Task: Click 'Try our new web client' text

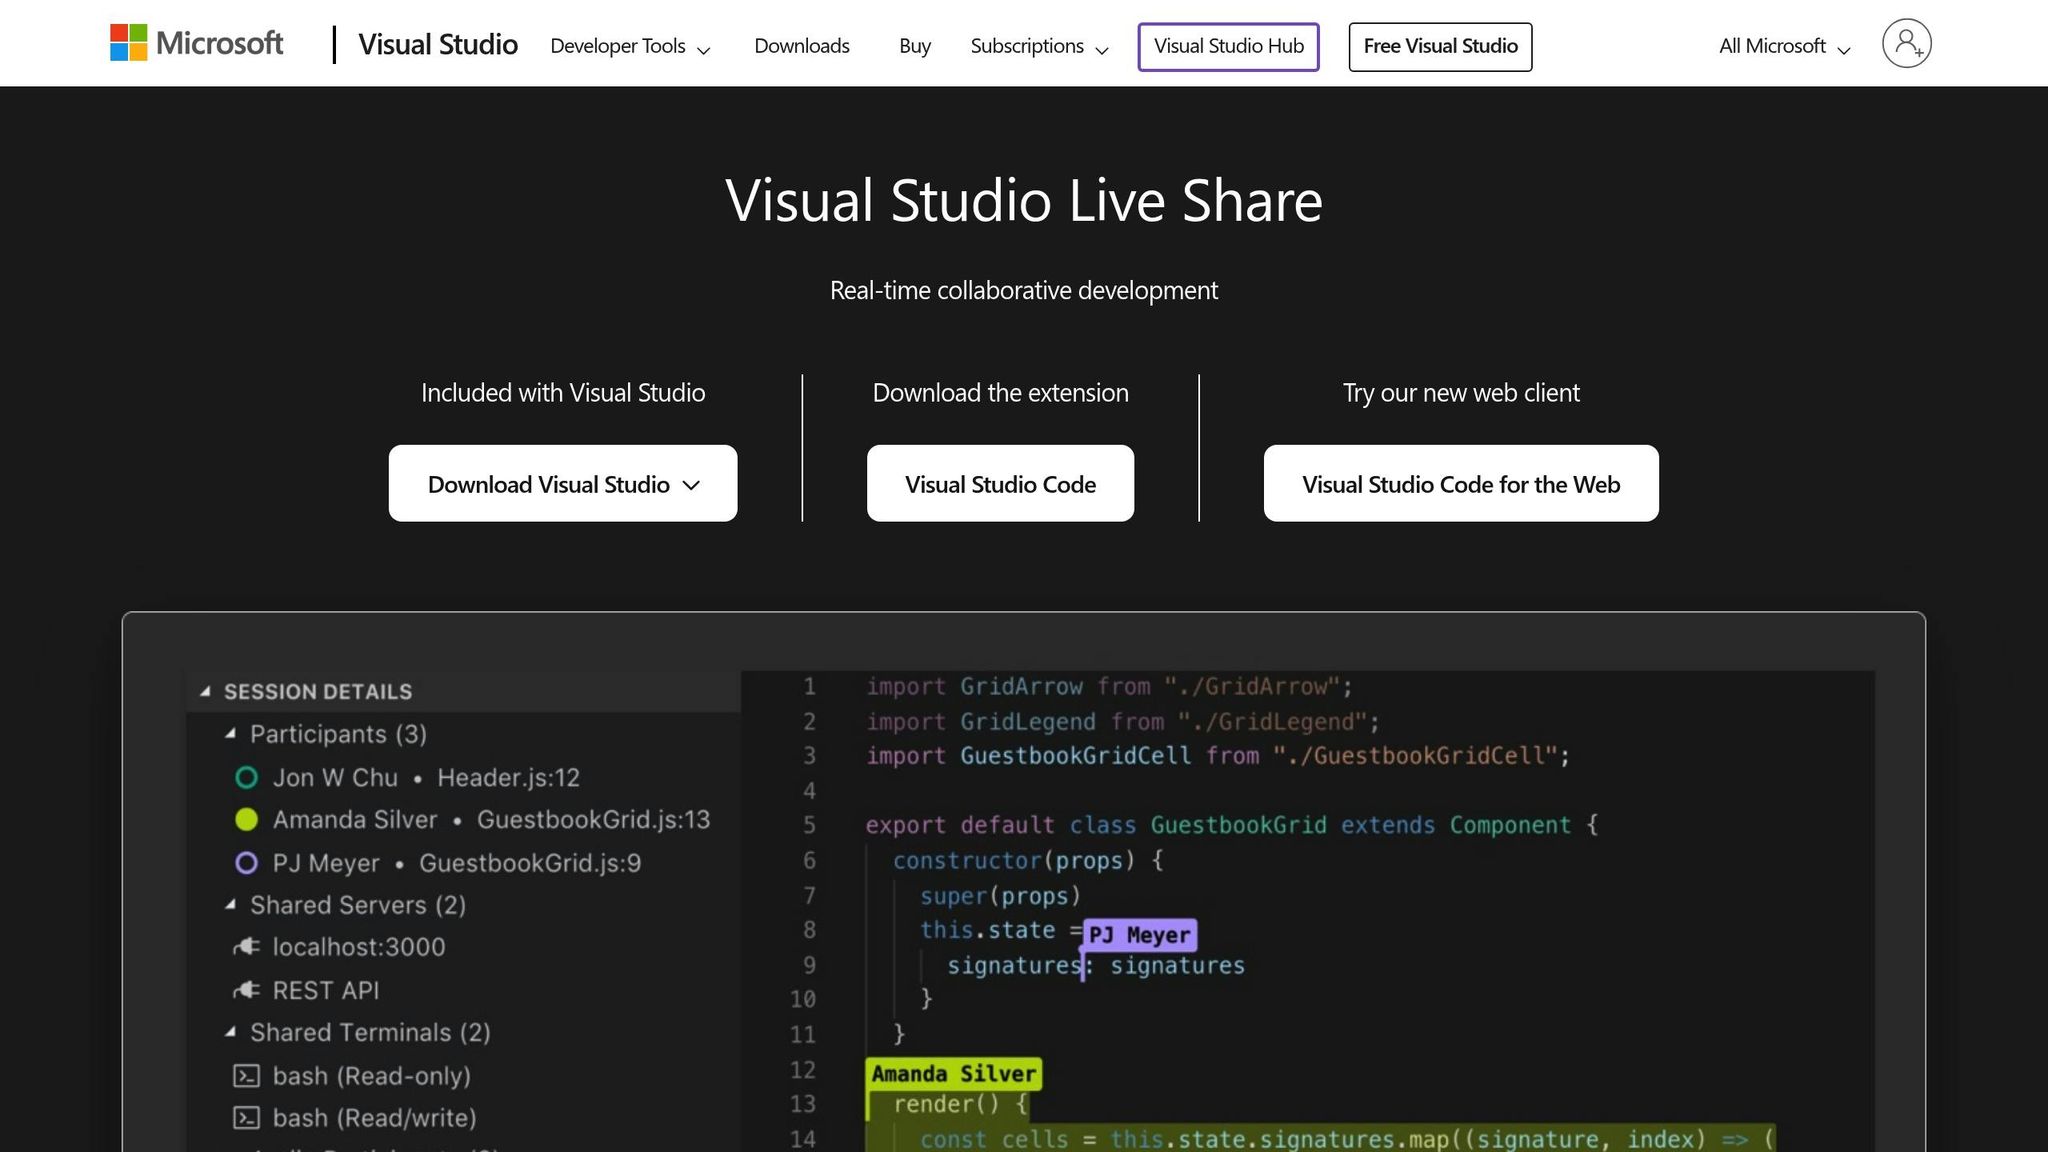Action: (x=1461, y=393)
